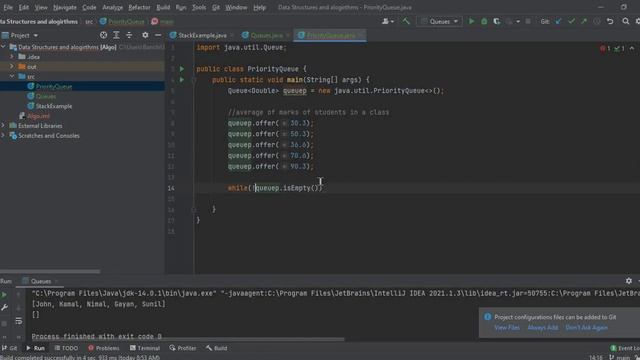Click the Git commit checkmark icon
640x360 pixels.
[571, 21]
